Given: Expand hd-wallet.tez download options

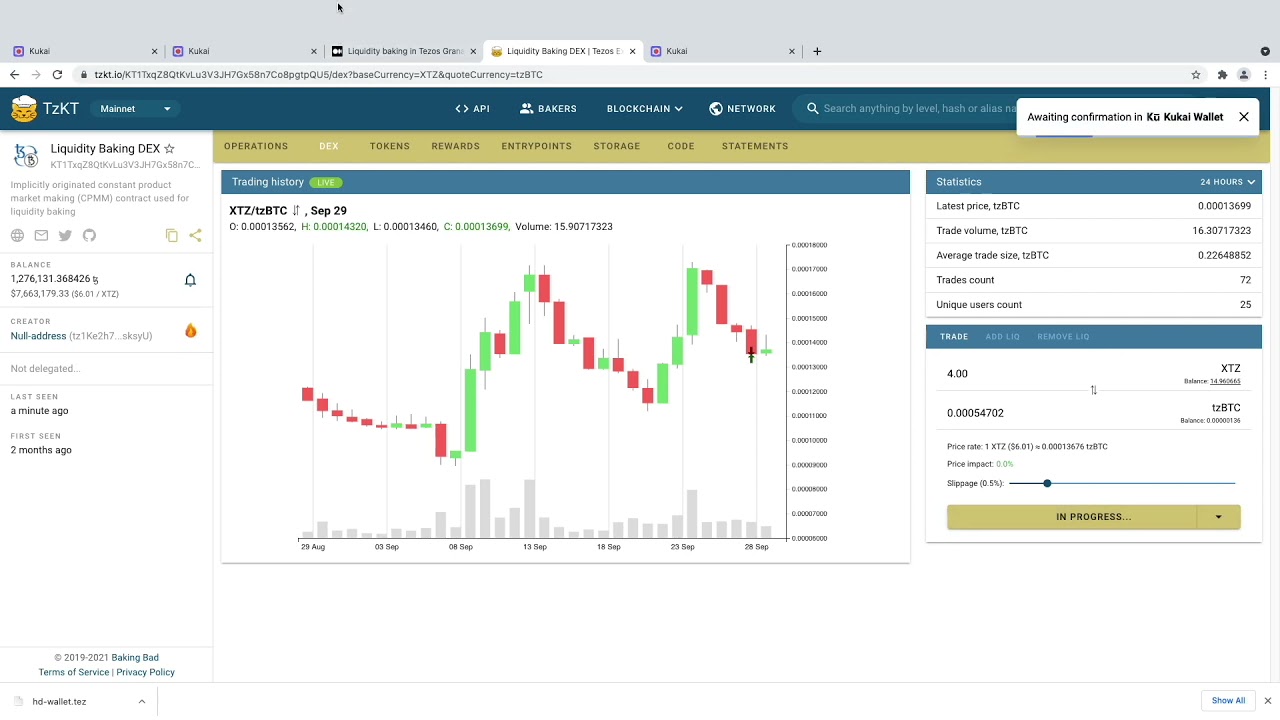Looking at the screenshot, I should 142,701.
